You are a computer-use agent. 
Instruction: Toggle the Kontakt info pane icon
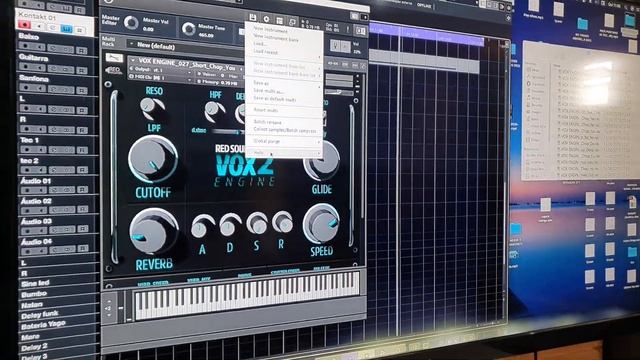pyautogui.click(x=360, y=30)
